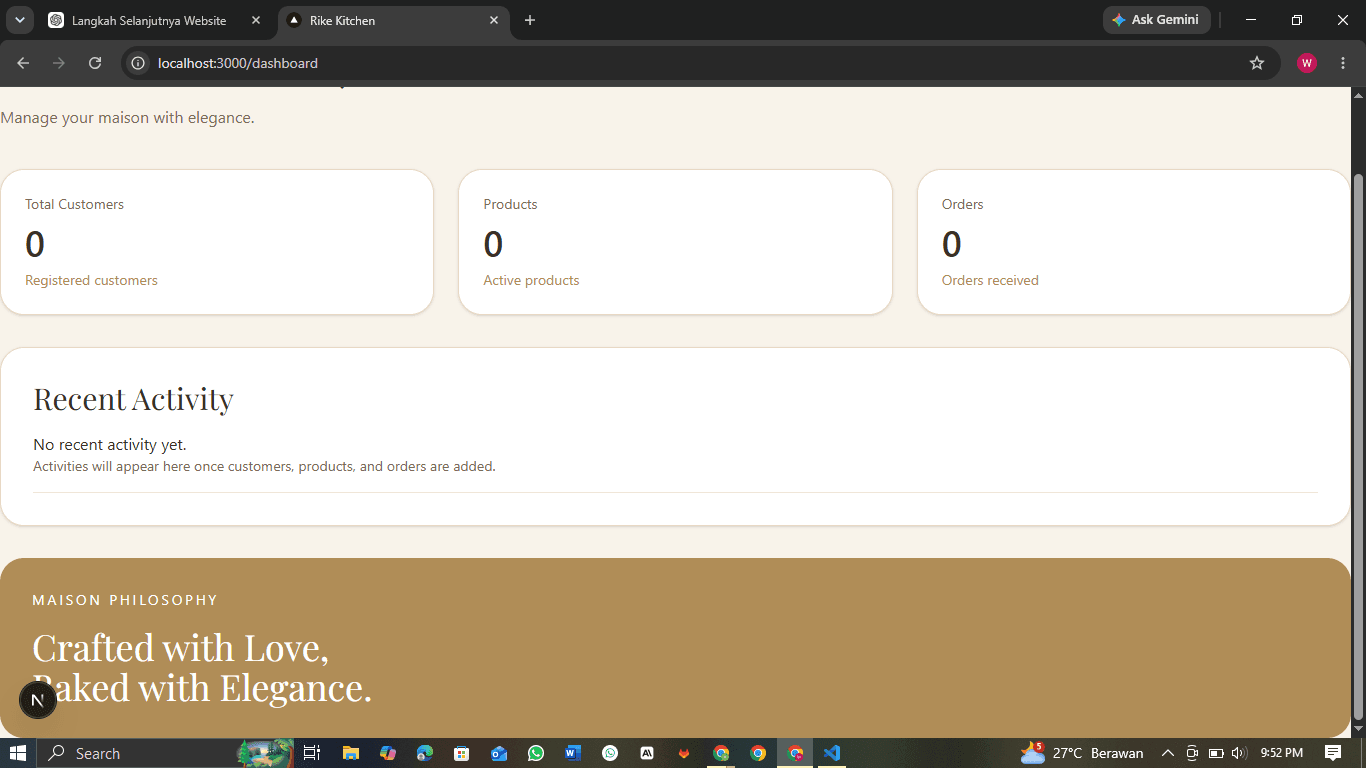This screenshot has height=768, width=1366.
Task: Open the tab search dropdown
Action: click(x=19, y=20)
